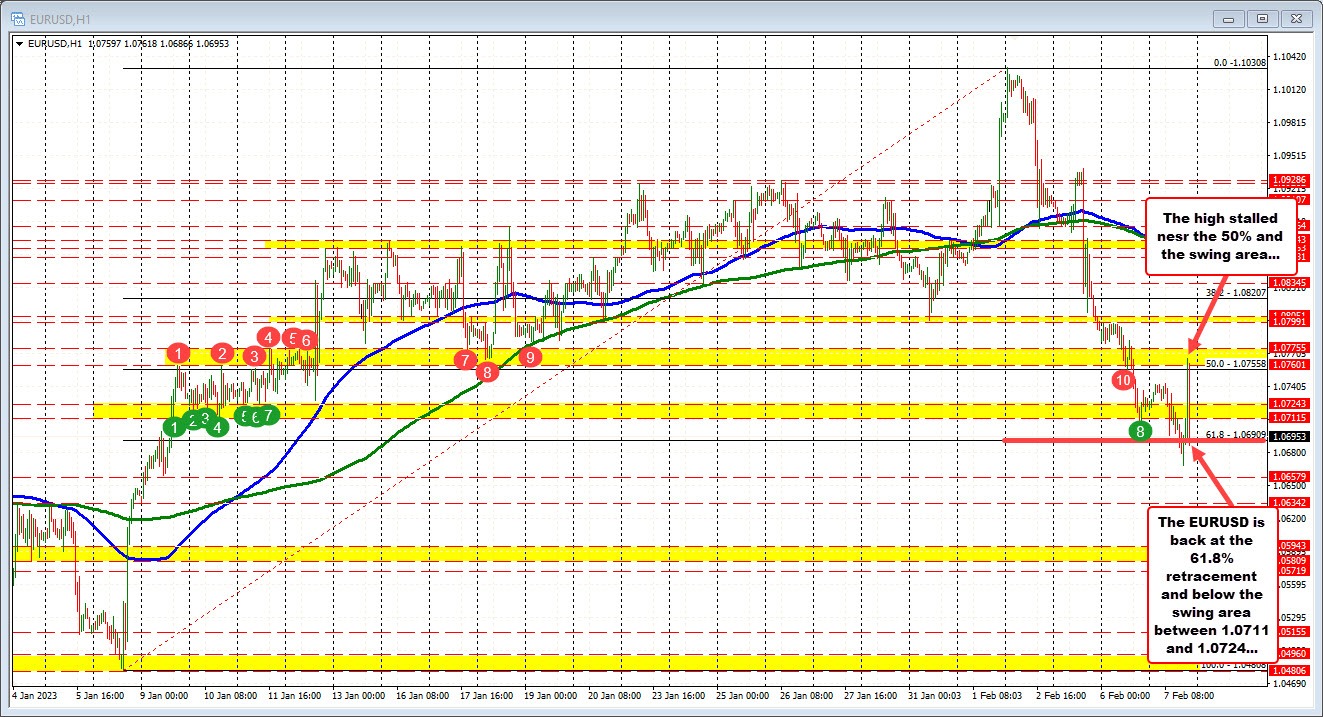
Task: Select the green marker 8 near the 61.8% line
Action: tap(1138, 432)
